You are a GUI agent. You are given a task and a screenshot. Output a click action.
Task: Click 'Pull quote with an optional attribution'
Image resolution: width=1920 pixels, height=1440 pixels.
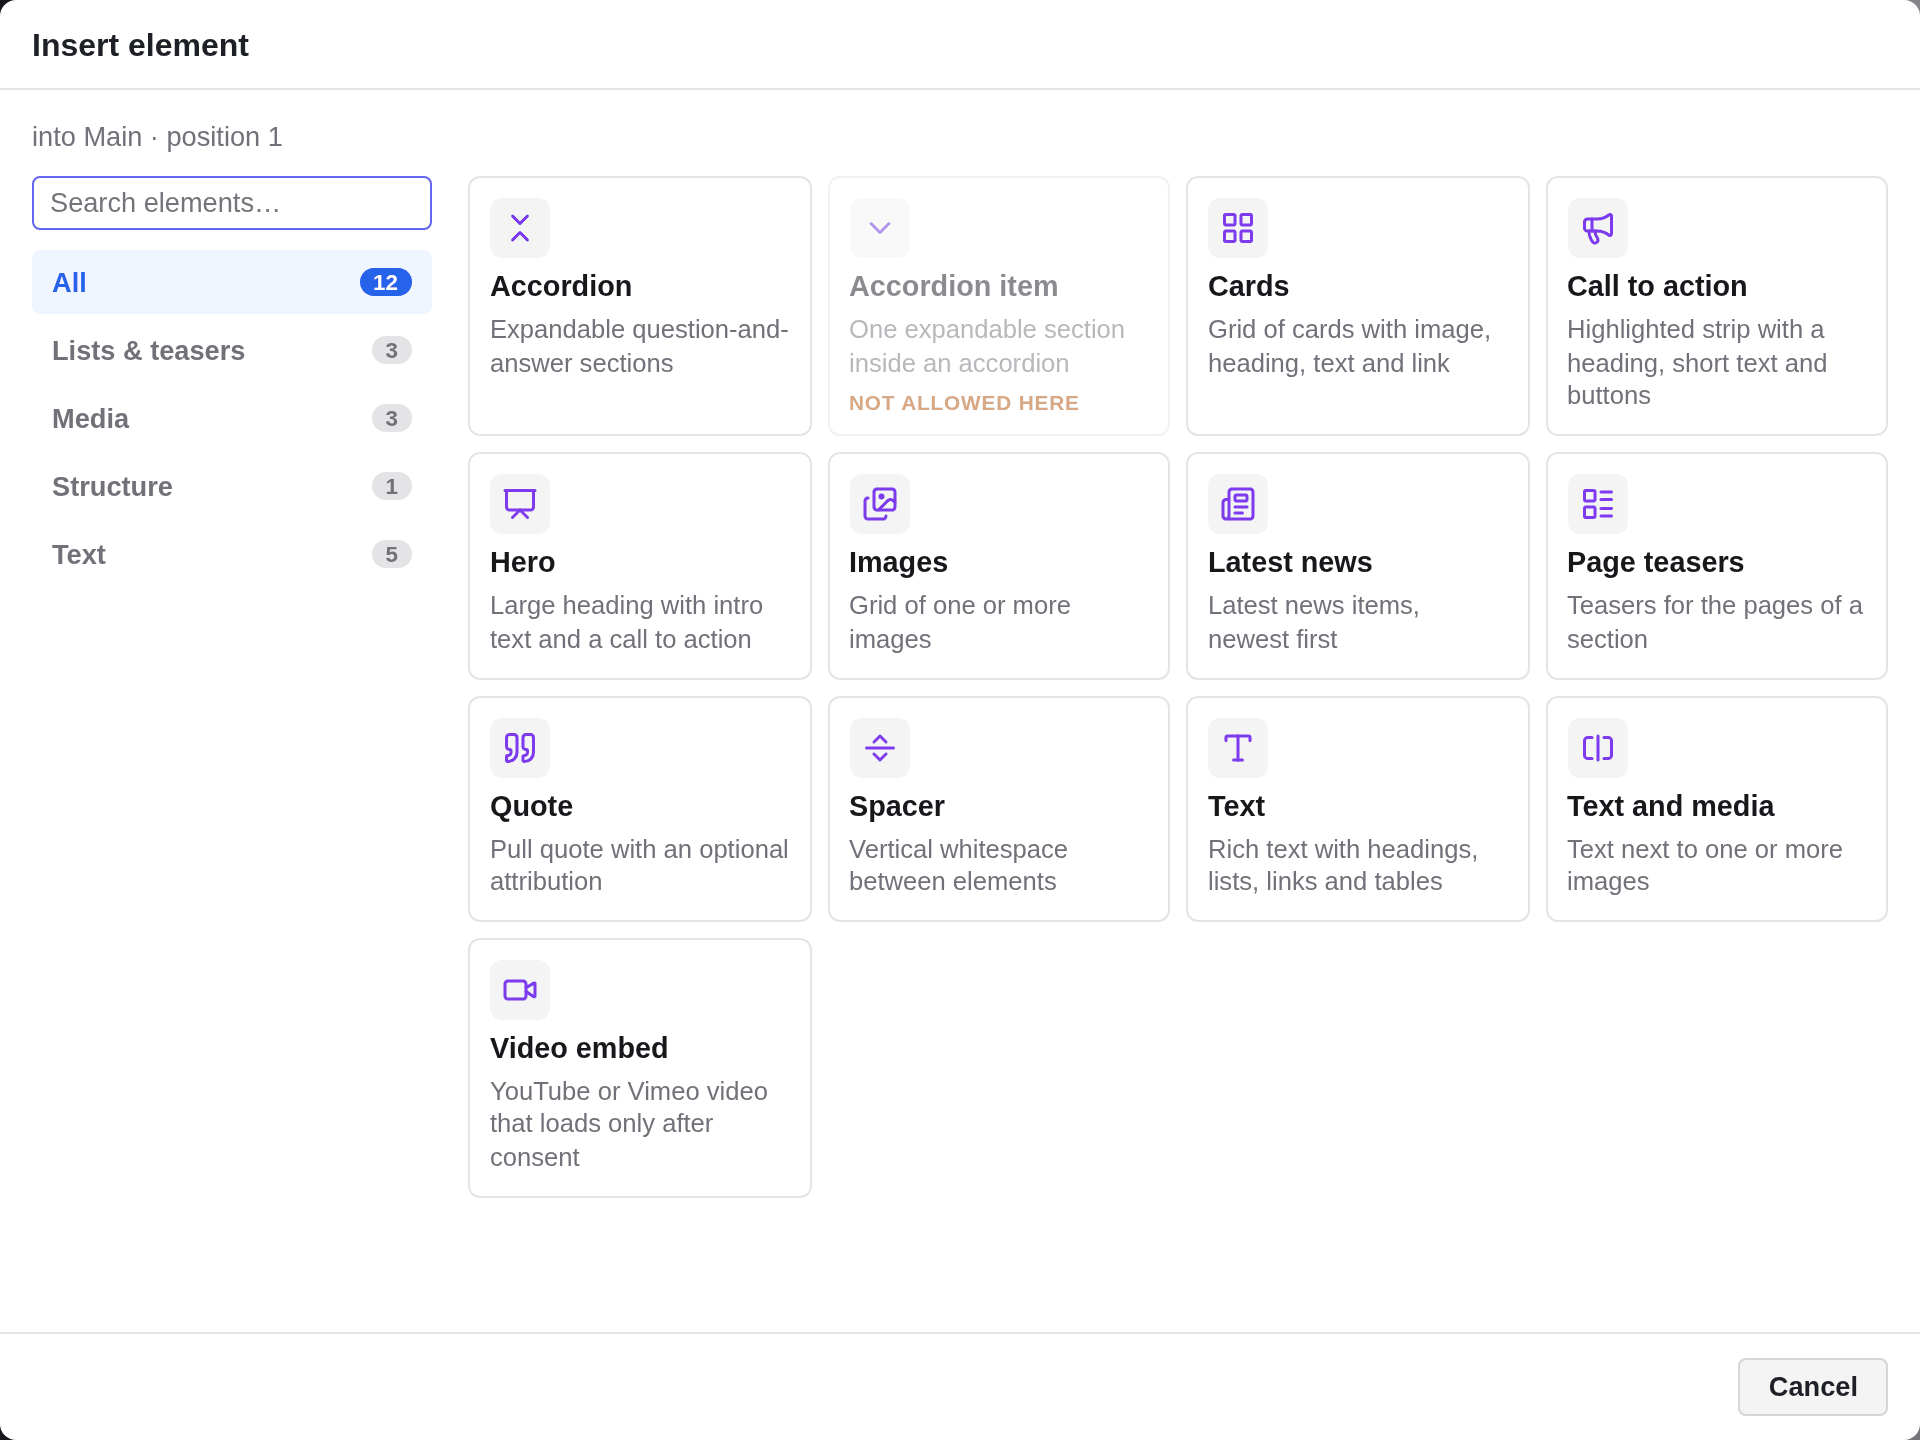click(639, 865)
